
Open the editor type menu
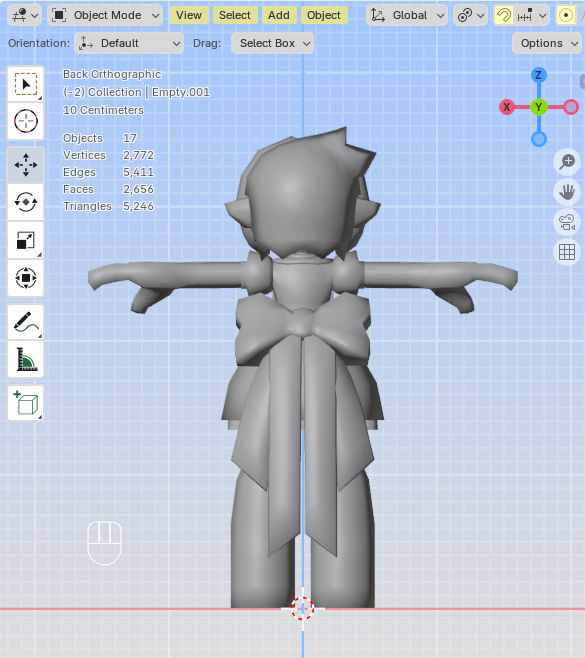tap(25, 16)
